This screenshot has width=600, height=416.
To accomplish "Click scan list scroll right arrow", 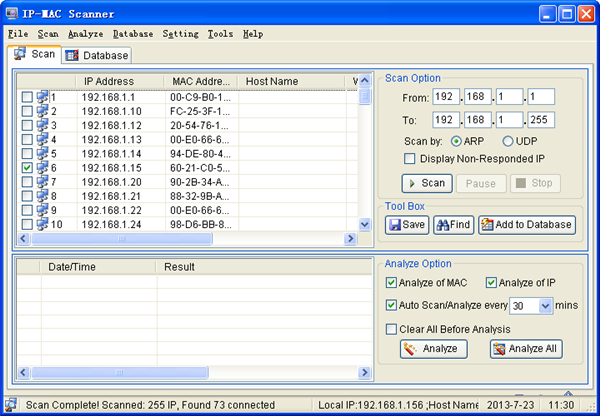I will pos(350,239).
